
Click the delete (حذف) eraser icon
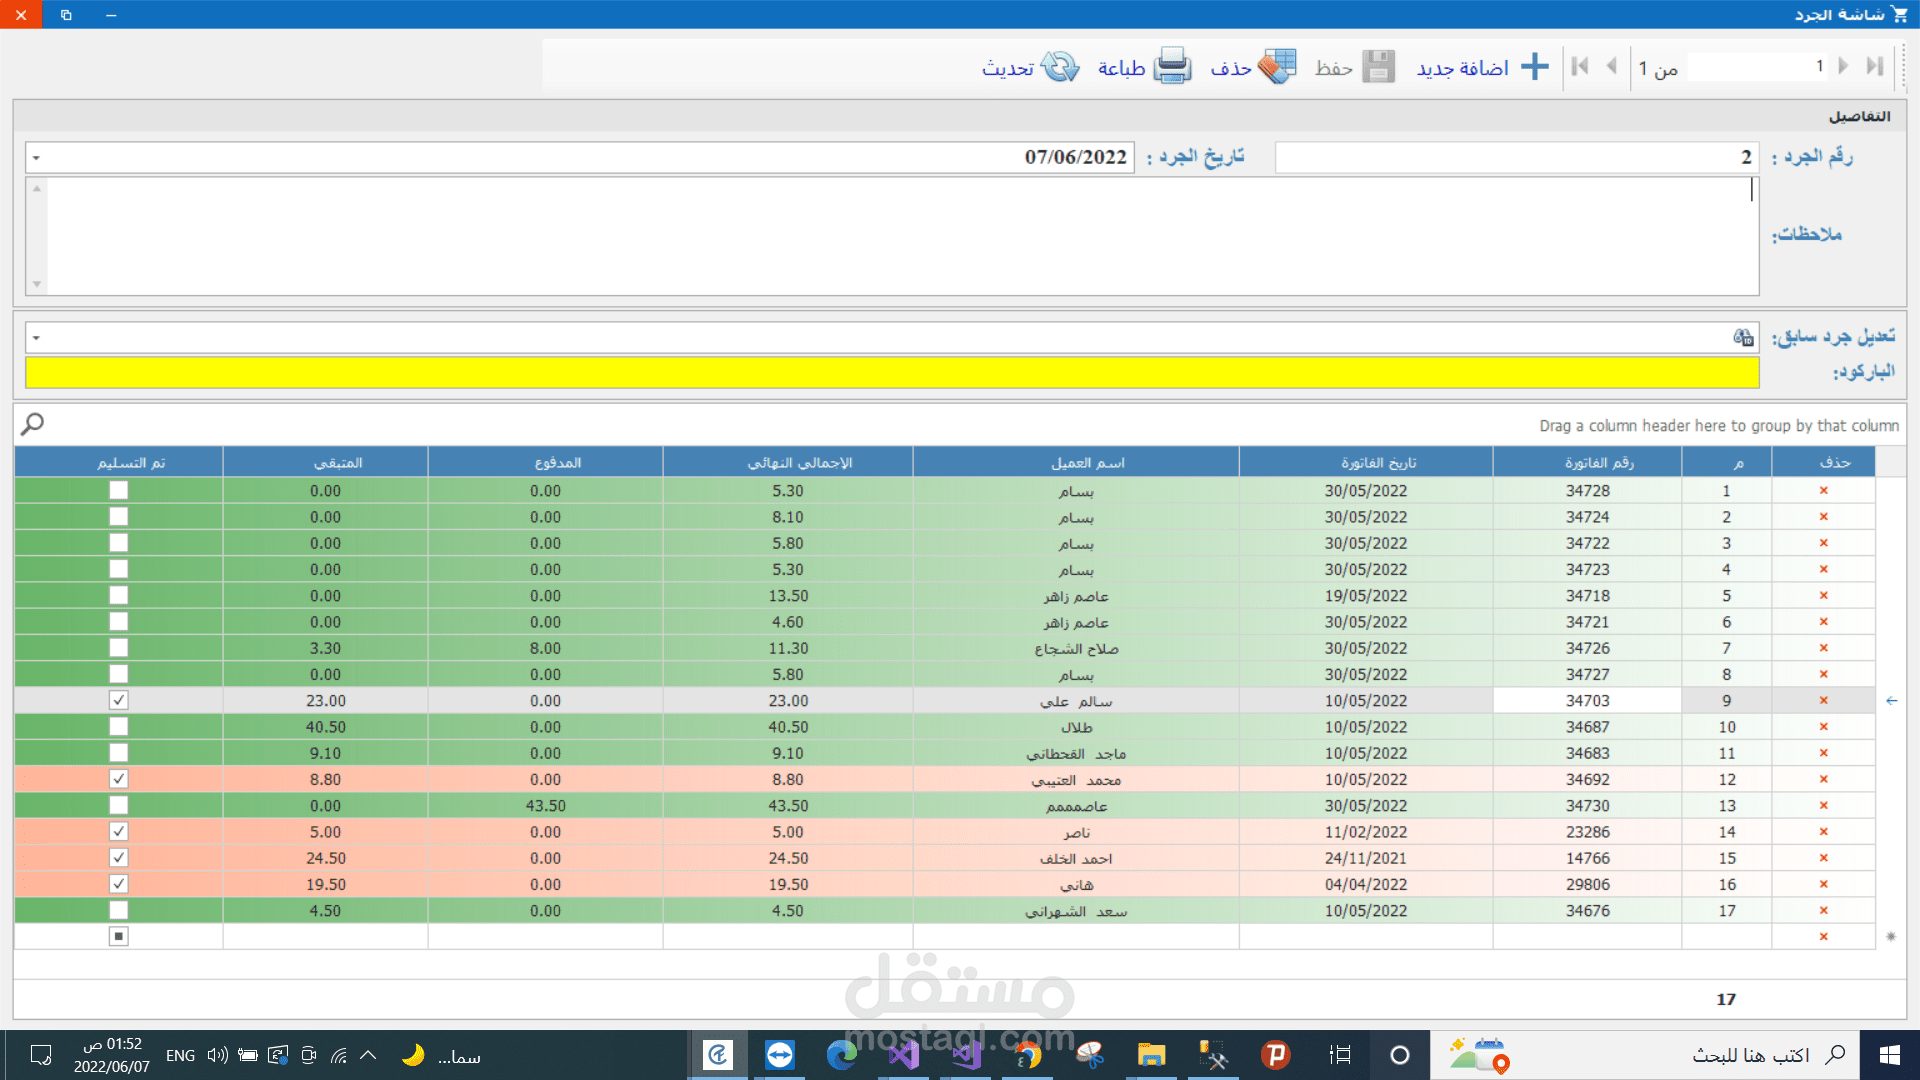(1277, 67)
